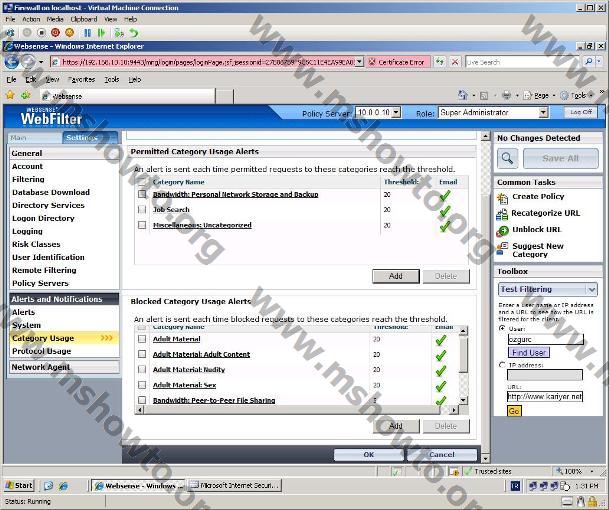The width and height of the screenshot is (609, 510).
Task: Click the VM reset play icon
Action: [x=101, y=33]
